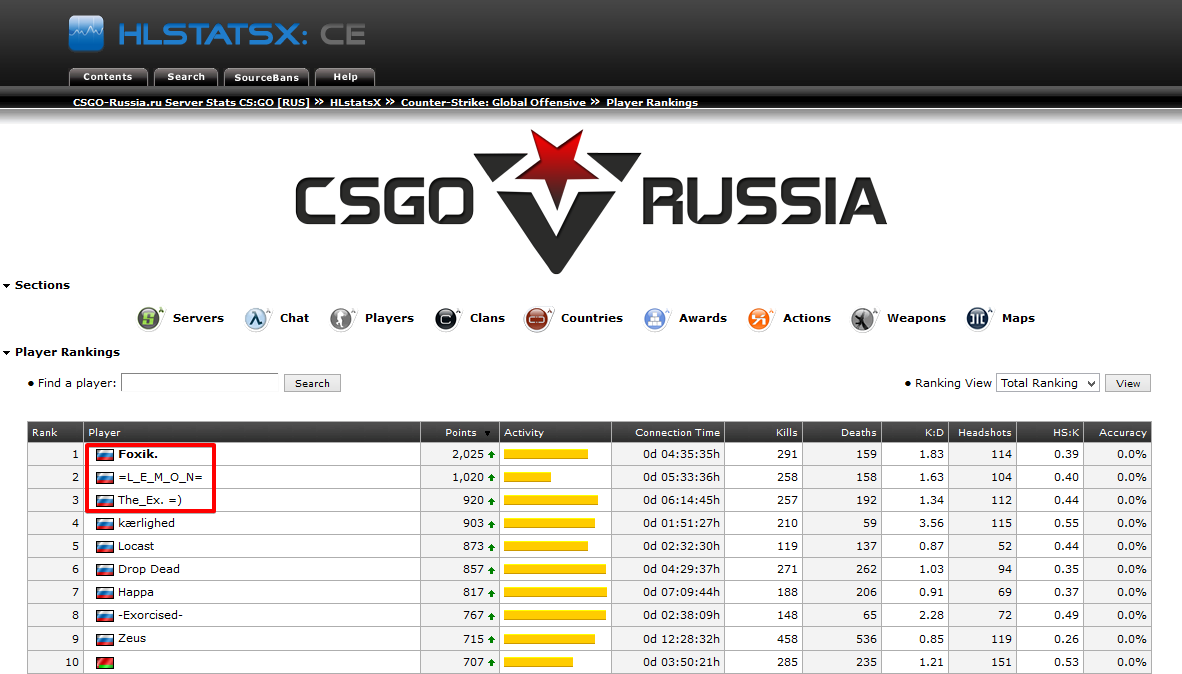Viewport: 1182px width, 674px height.
Task: Open the Maps section icon
Action: (x=978, y=318)
